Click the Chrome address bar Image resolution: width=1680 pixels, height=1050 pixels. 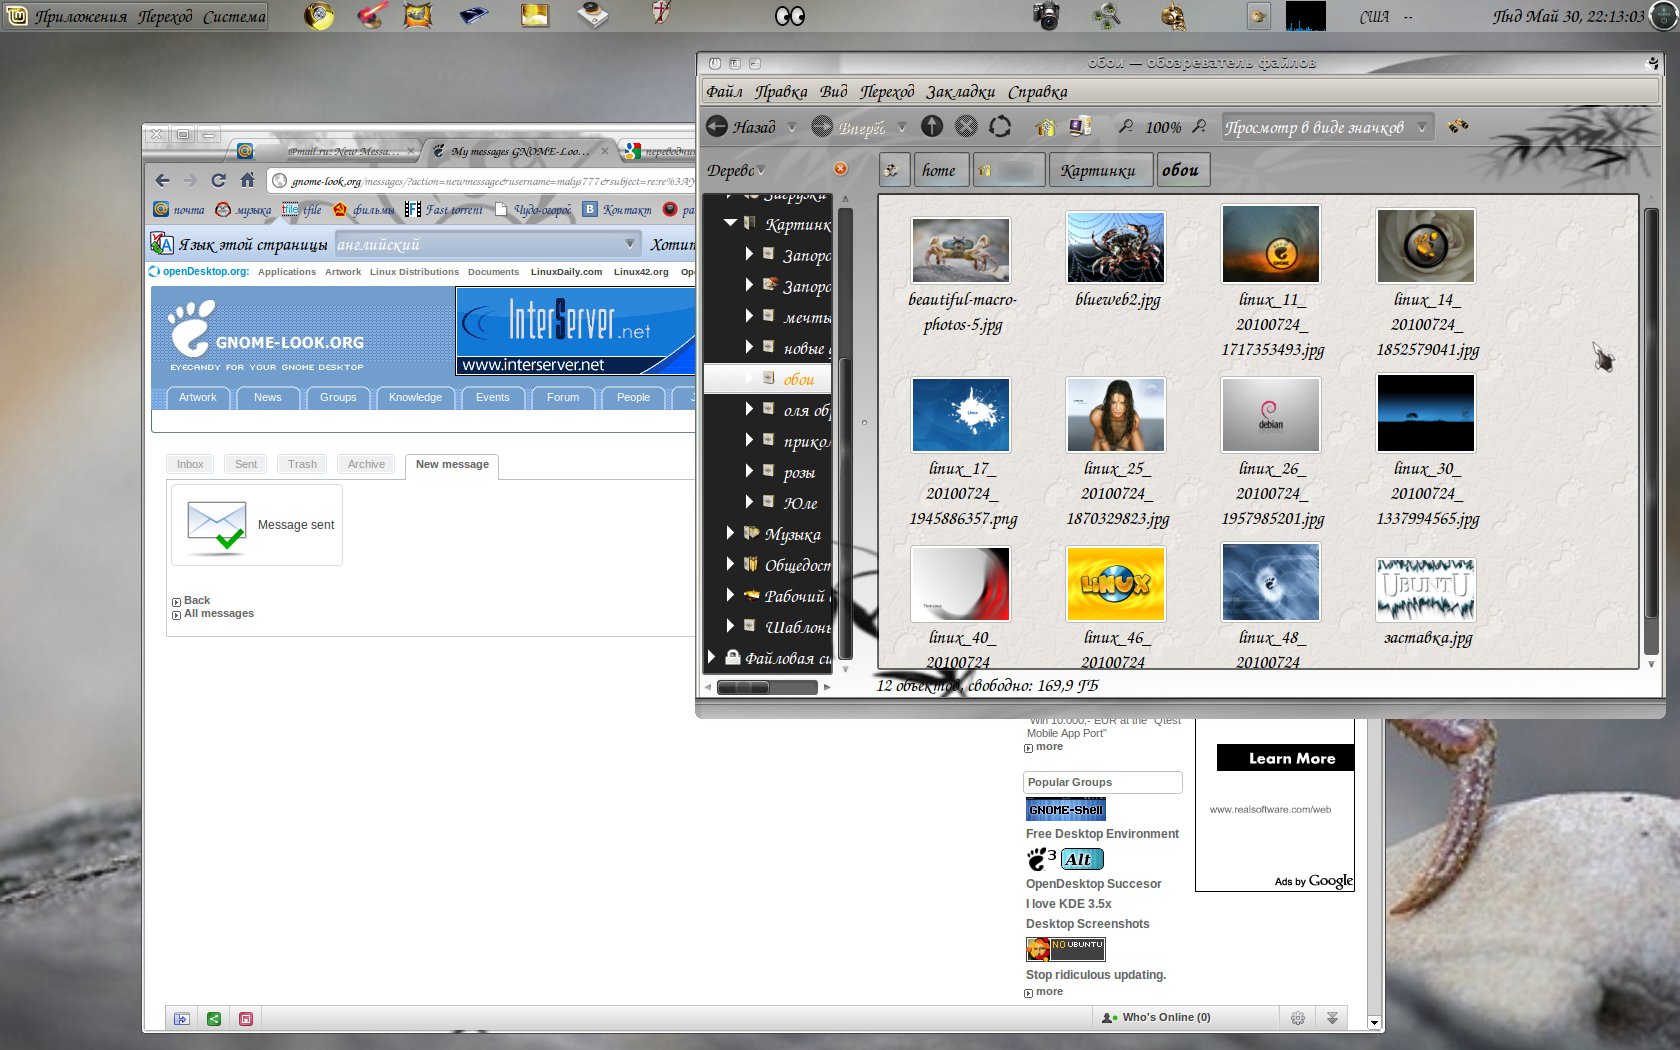pos(480,181)
